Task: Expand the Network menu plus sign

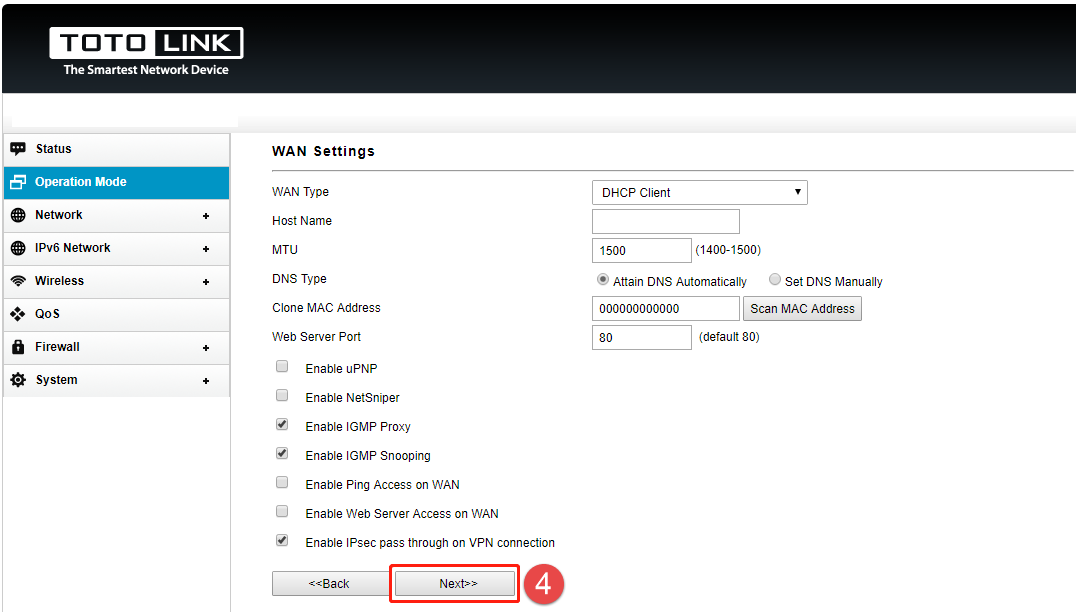Action: tap(206, 216)
